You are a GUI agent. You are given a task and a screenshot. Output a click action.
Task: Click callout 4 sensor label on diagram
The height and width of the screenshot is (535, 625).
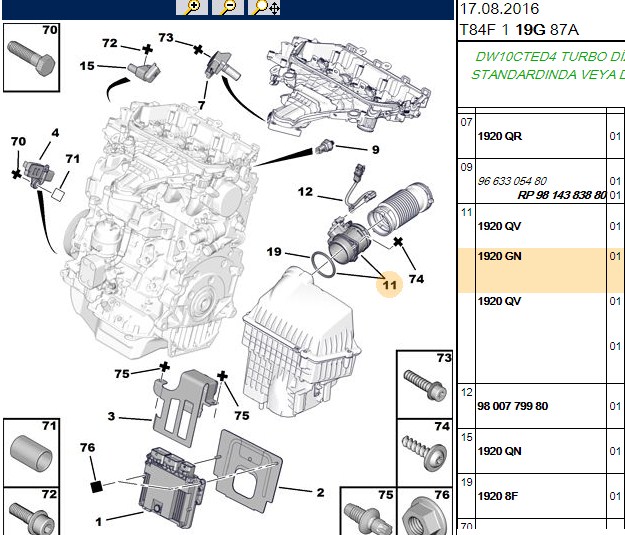click(55, 133)
